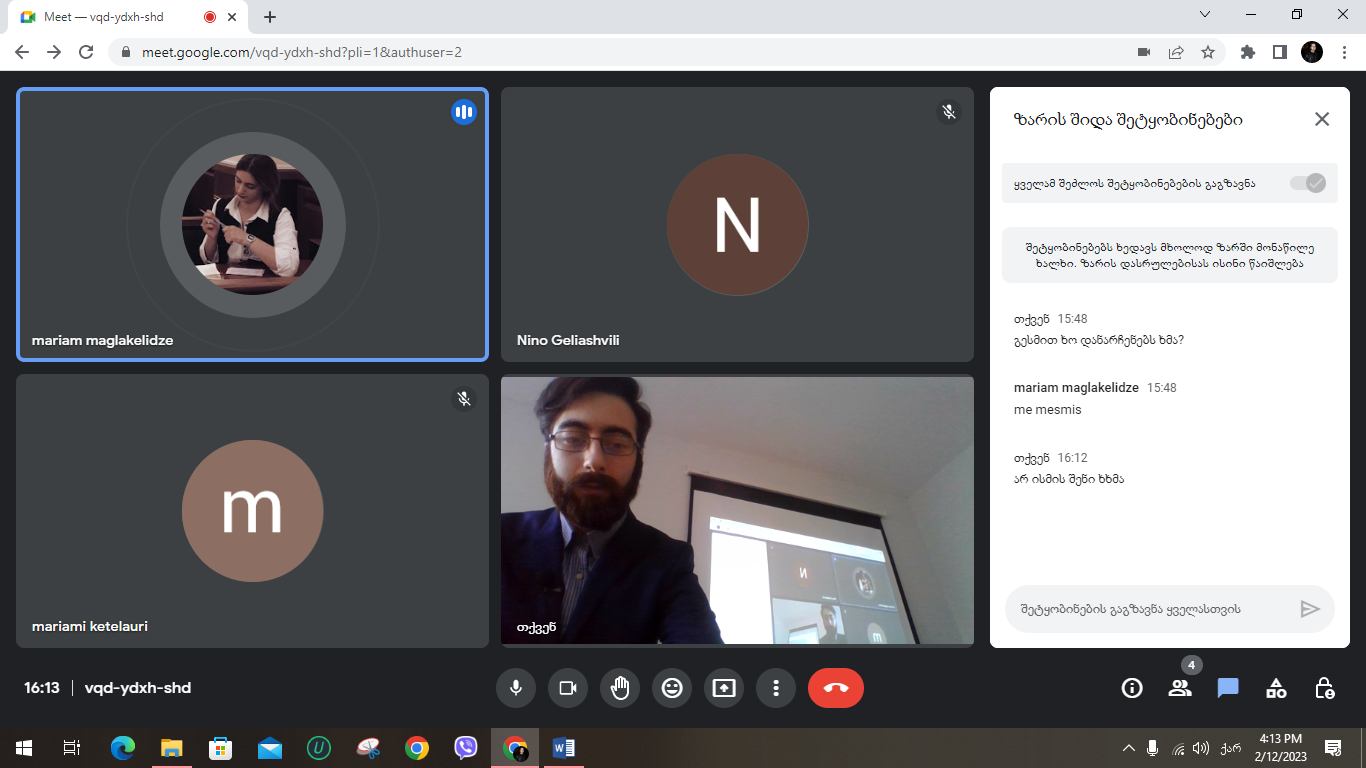Open Chrome three-dot menu
Screen dimensions: 1366x768
(x=1345, y=52)
